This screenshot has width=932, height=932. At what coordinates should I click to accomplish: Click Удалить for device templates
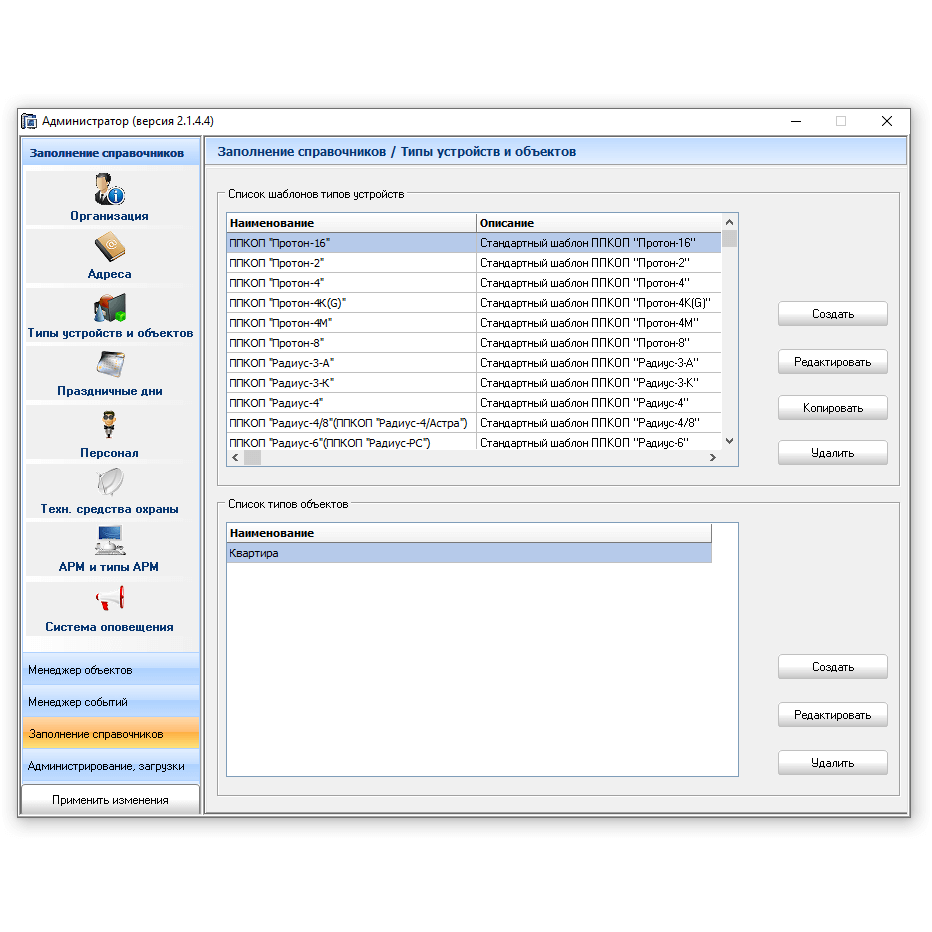[x=833, y=453]
